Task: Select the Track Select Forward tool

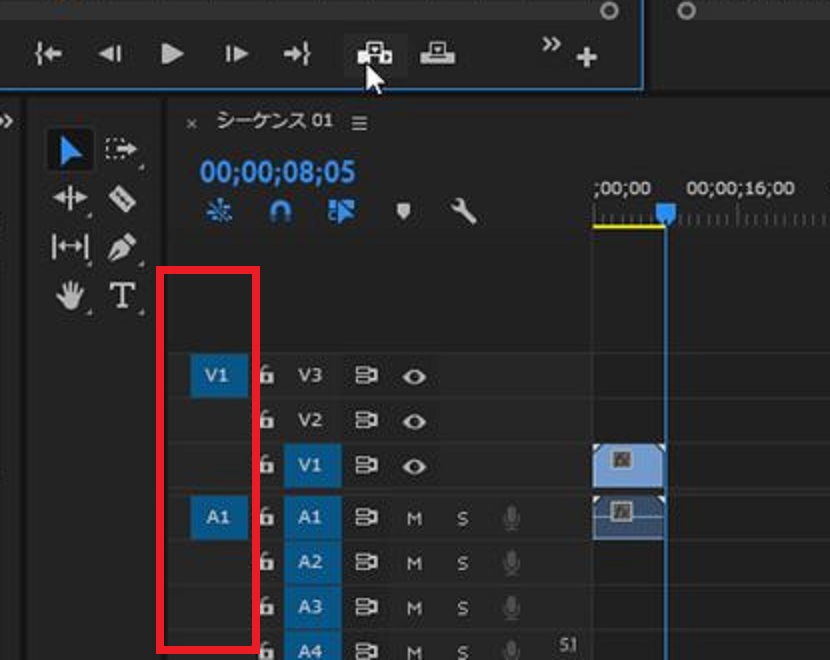Action: 121,150
